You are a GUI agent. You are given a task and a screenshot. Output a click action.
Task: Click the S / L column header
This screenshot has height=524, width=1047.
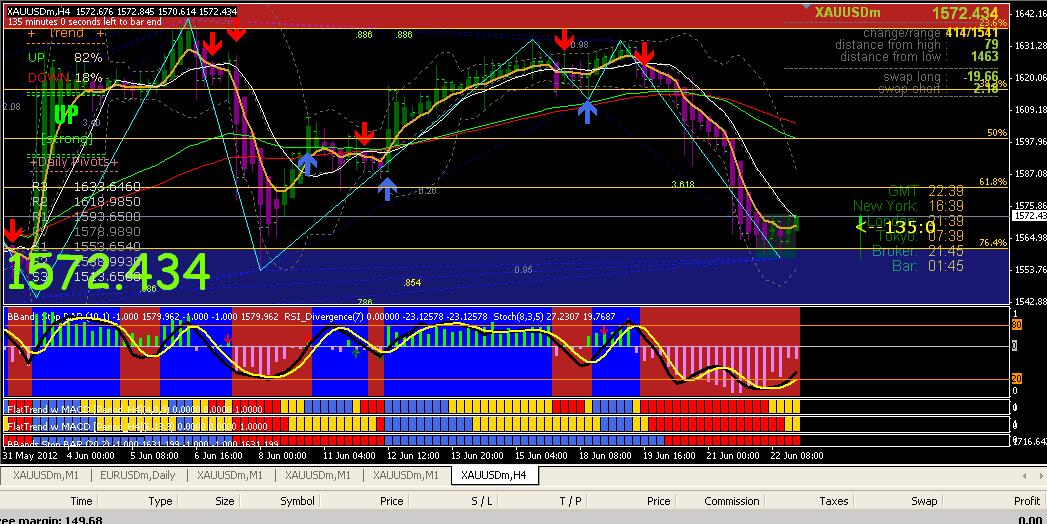(481, 501)
